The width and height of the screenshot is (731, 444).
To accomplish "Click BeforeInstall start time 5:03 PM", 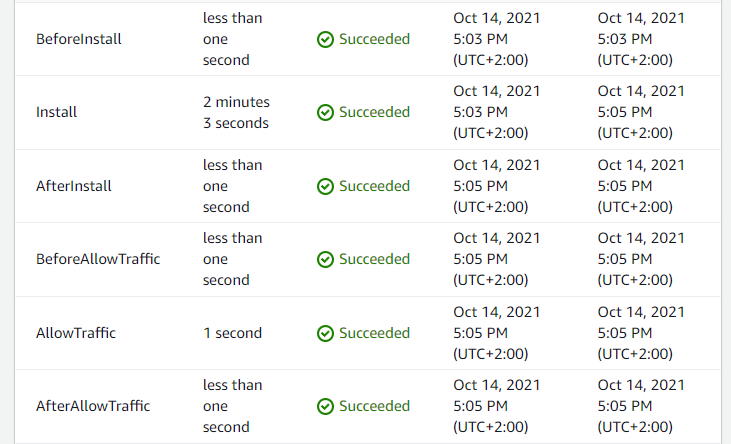I will (480, 39).
